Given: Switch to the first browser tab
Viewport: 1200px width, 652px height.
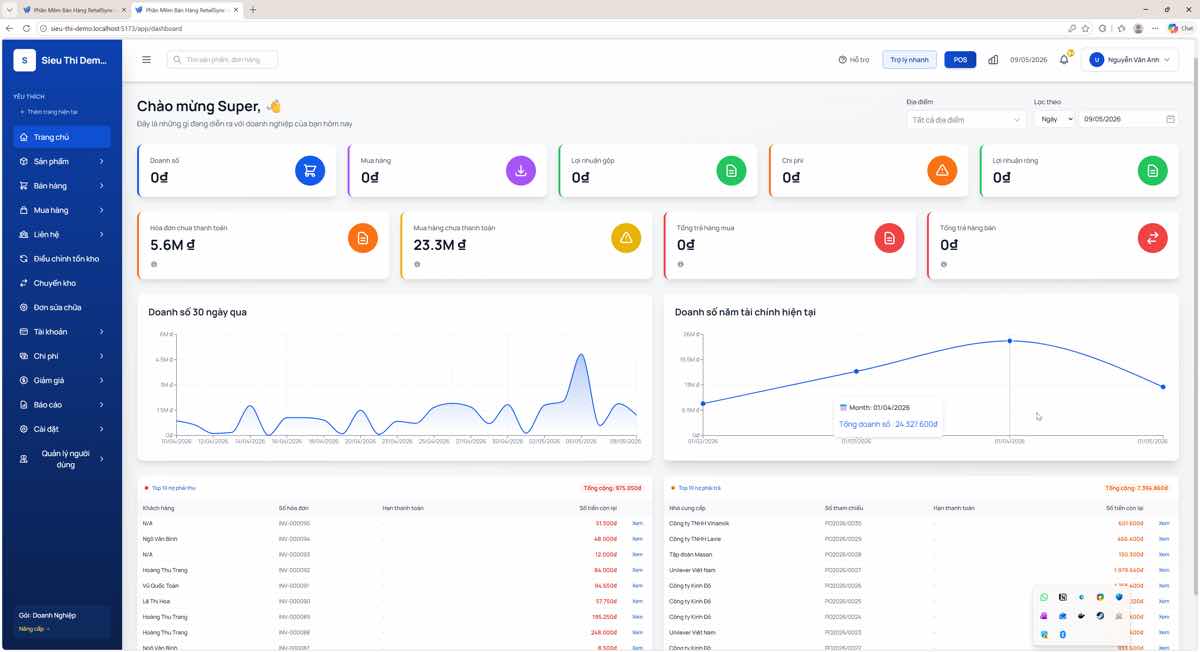Looking at the screenshot, I should point(73,10).
